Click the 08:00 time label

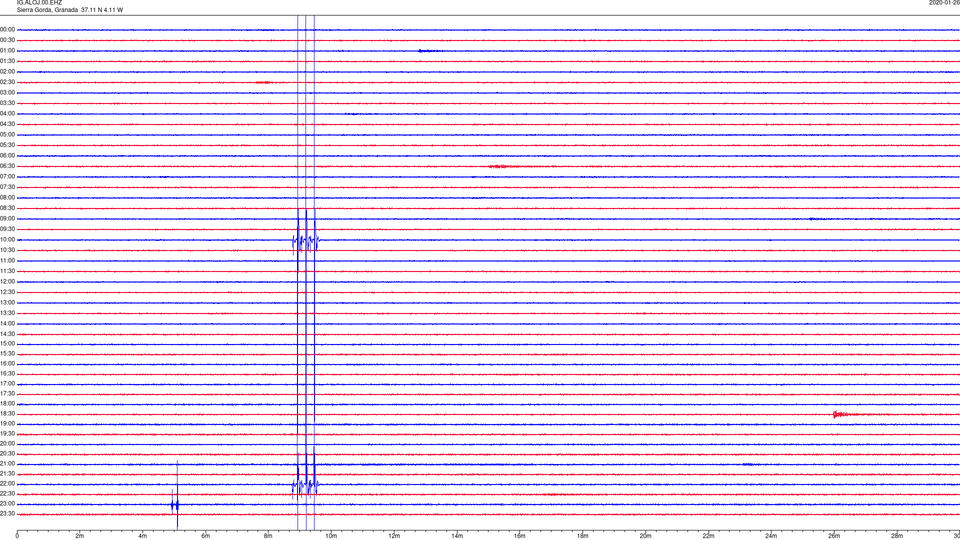click(x=7, y=197)
